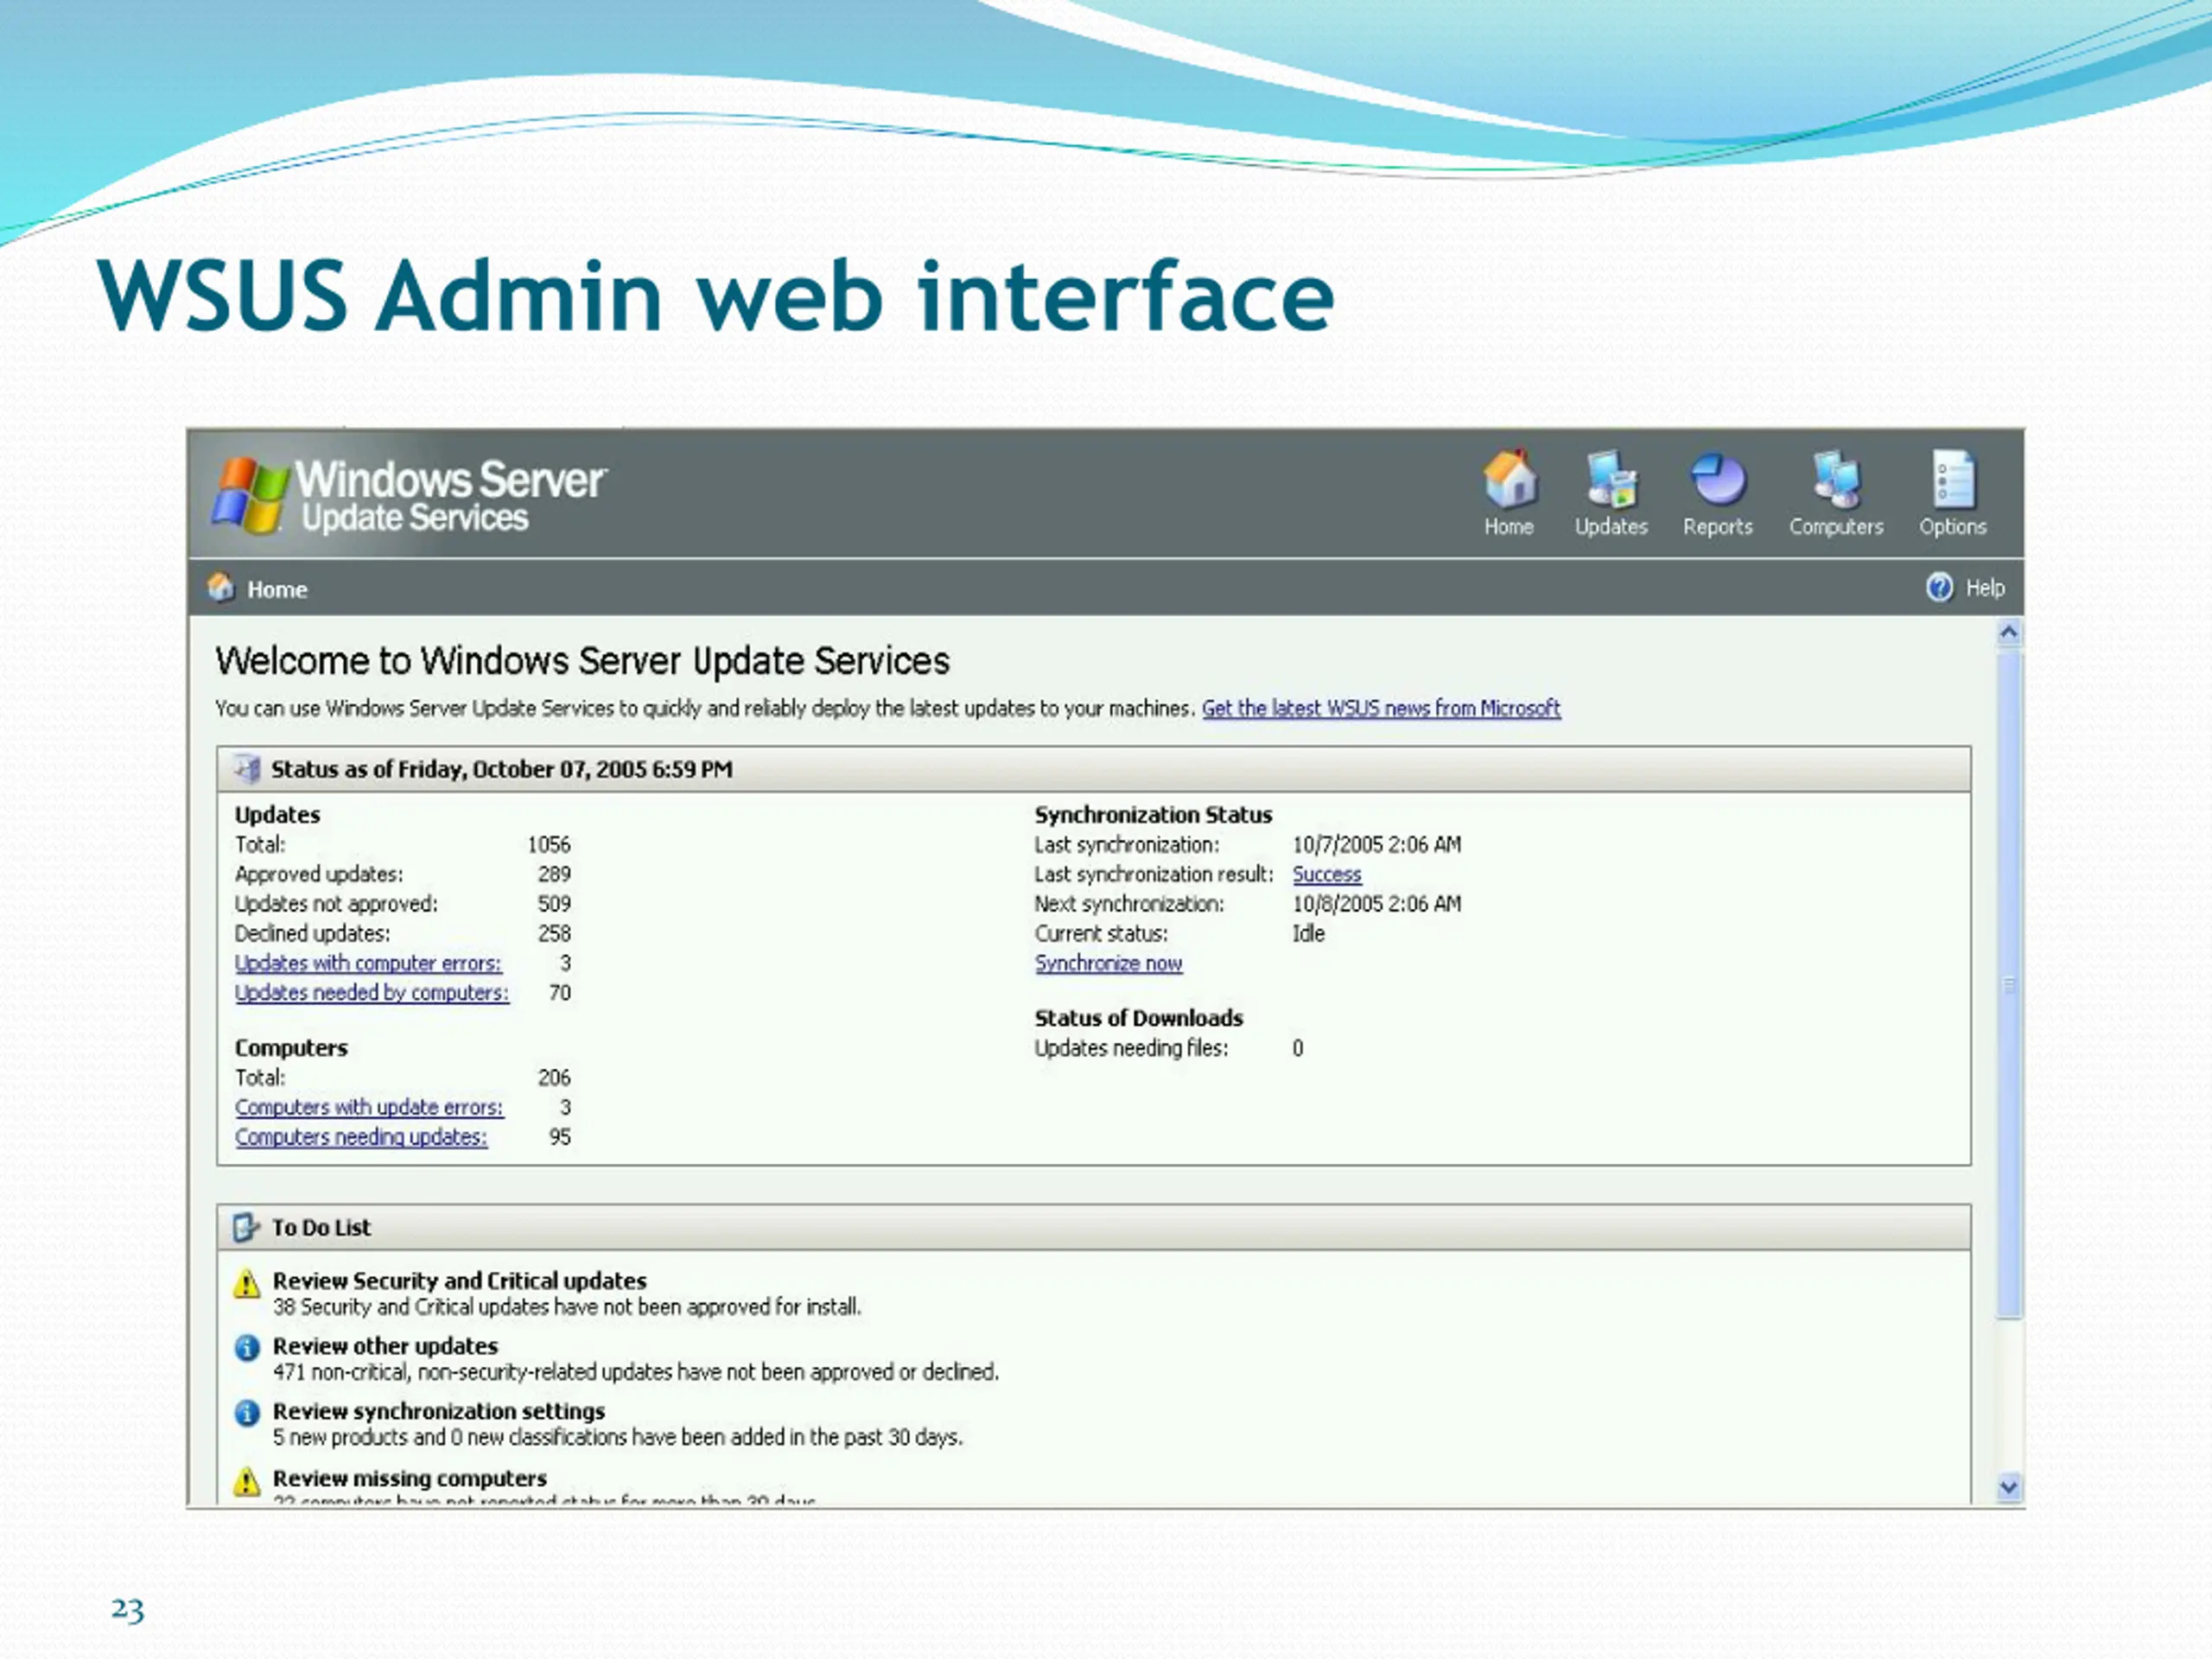Click the 5 new products description line

[x=618, y=1437]
